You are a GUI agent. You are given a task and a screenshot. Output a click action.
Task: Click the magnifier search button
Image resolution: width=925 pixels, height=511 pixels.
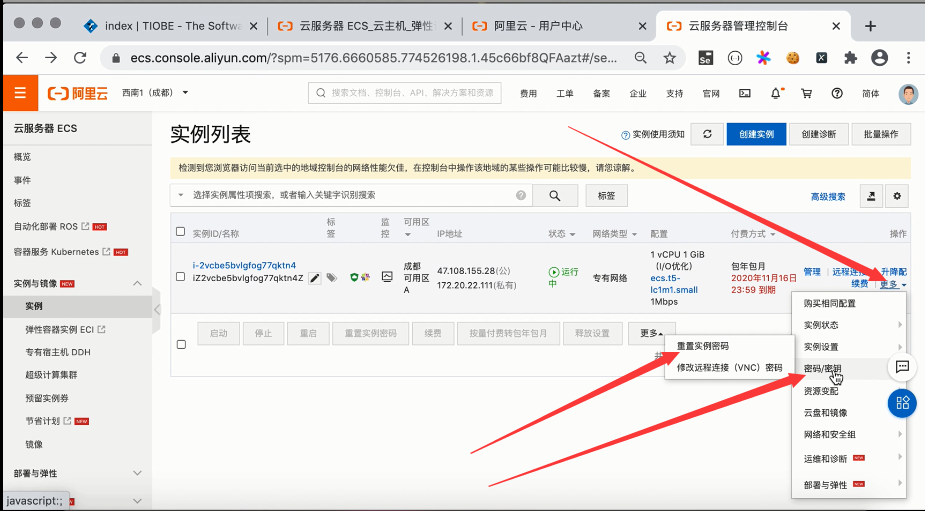click(x=555, y=195)
